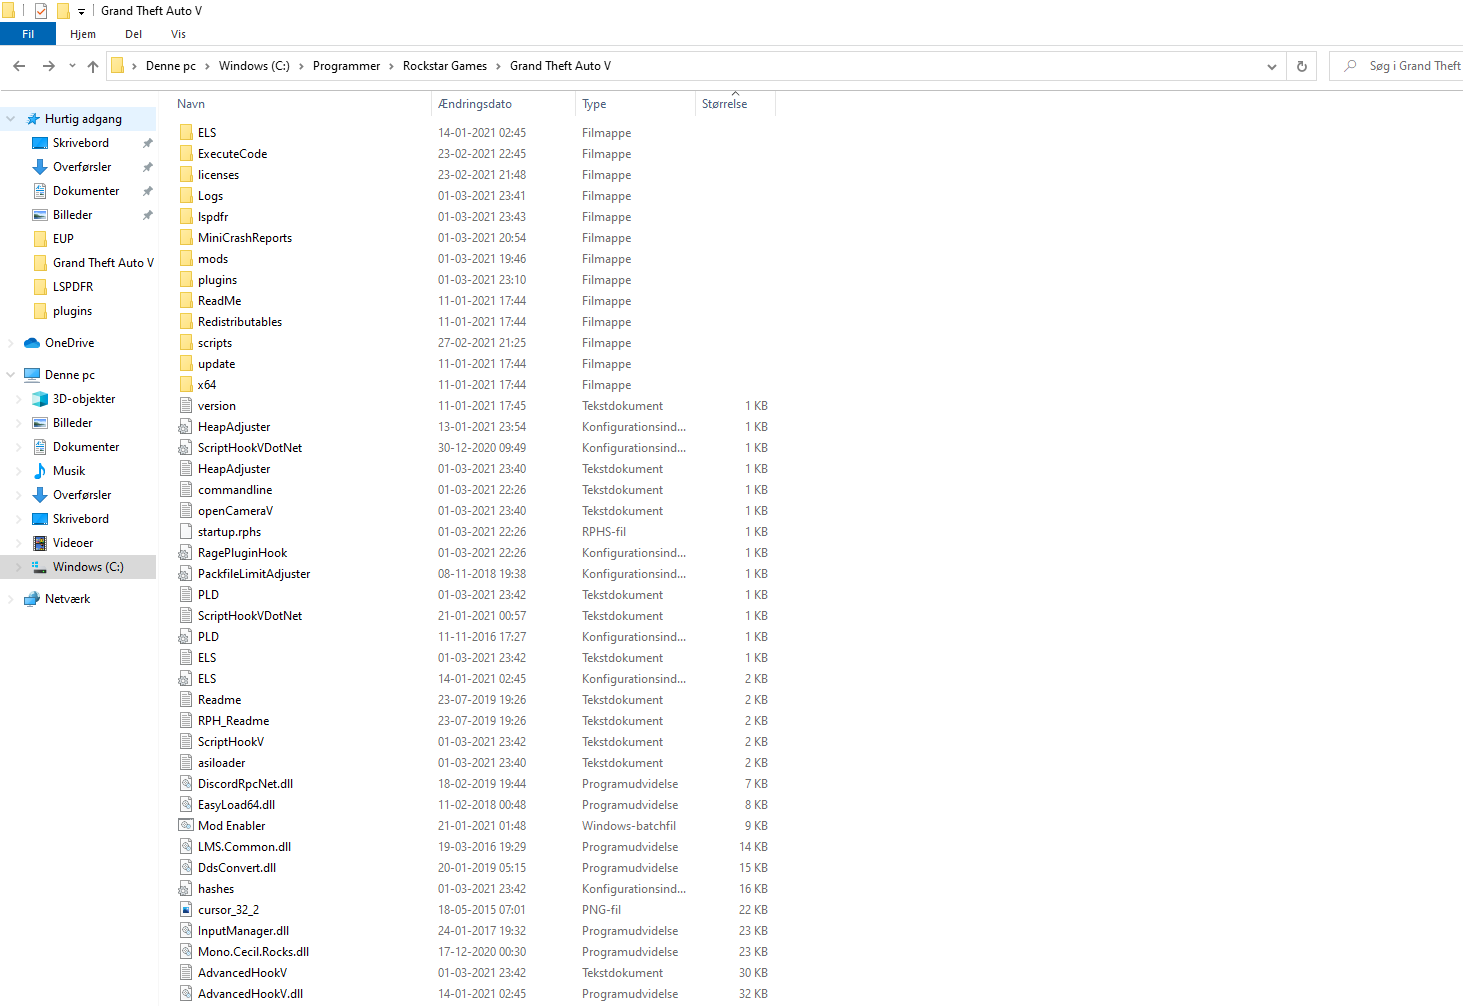The height and width of the screenshot is (1006, 1463).
Task: Expand the Netværk tree node
Action: [11, 599]
